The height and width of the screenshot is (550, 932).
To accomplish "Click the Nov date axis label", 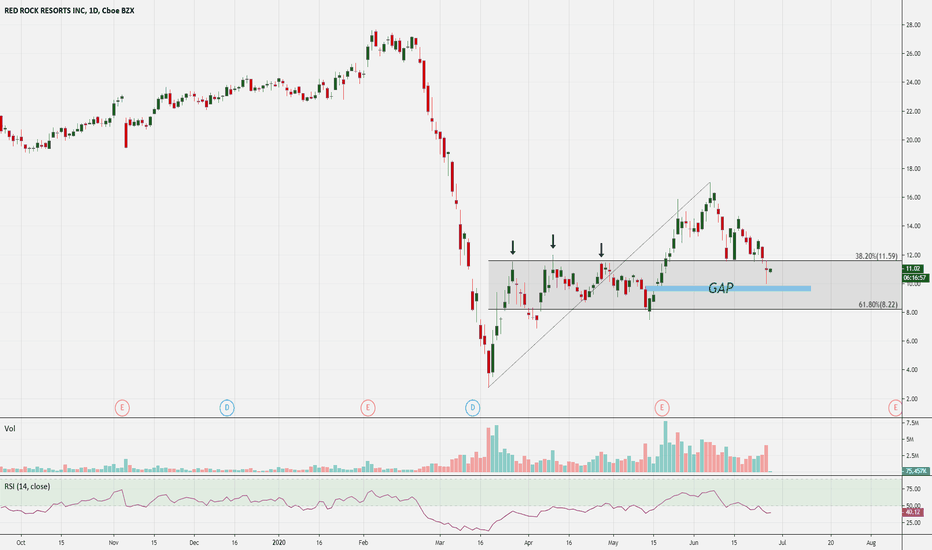I will tap(115, 543).
